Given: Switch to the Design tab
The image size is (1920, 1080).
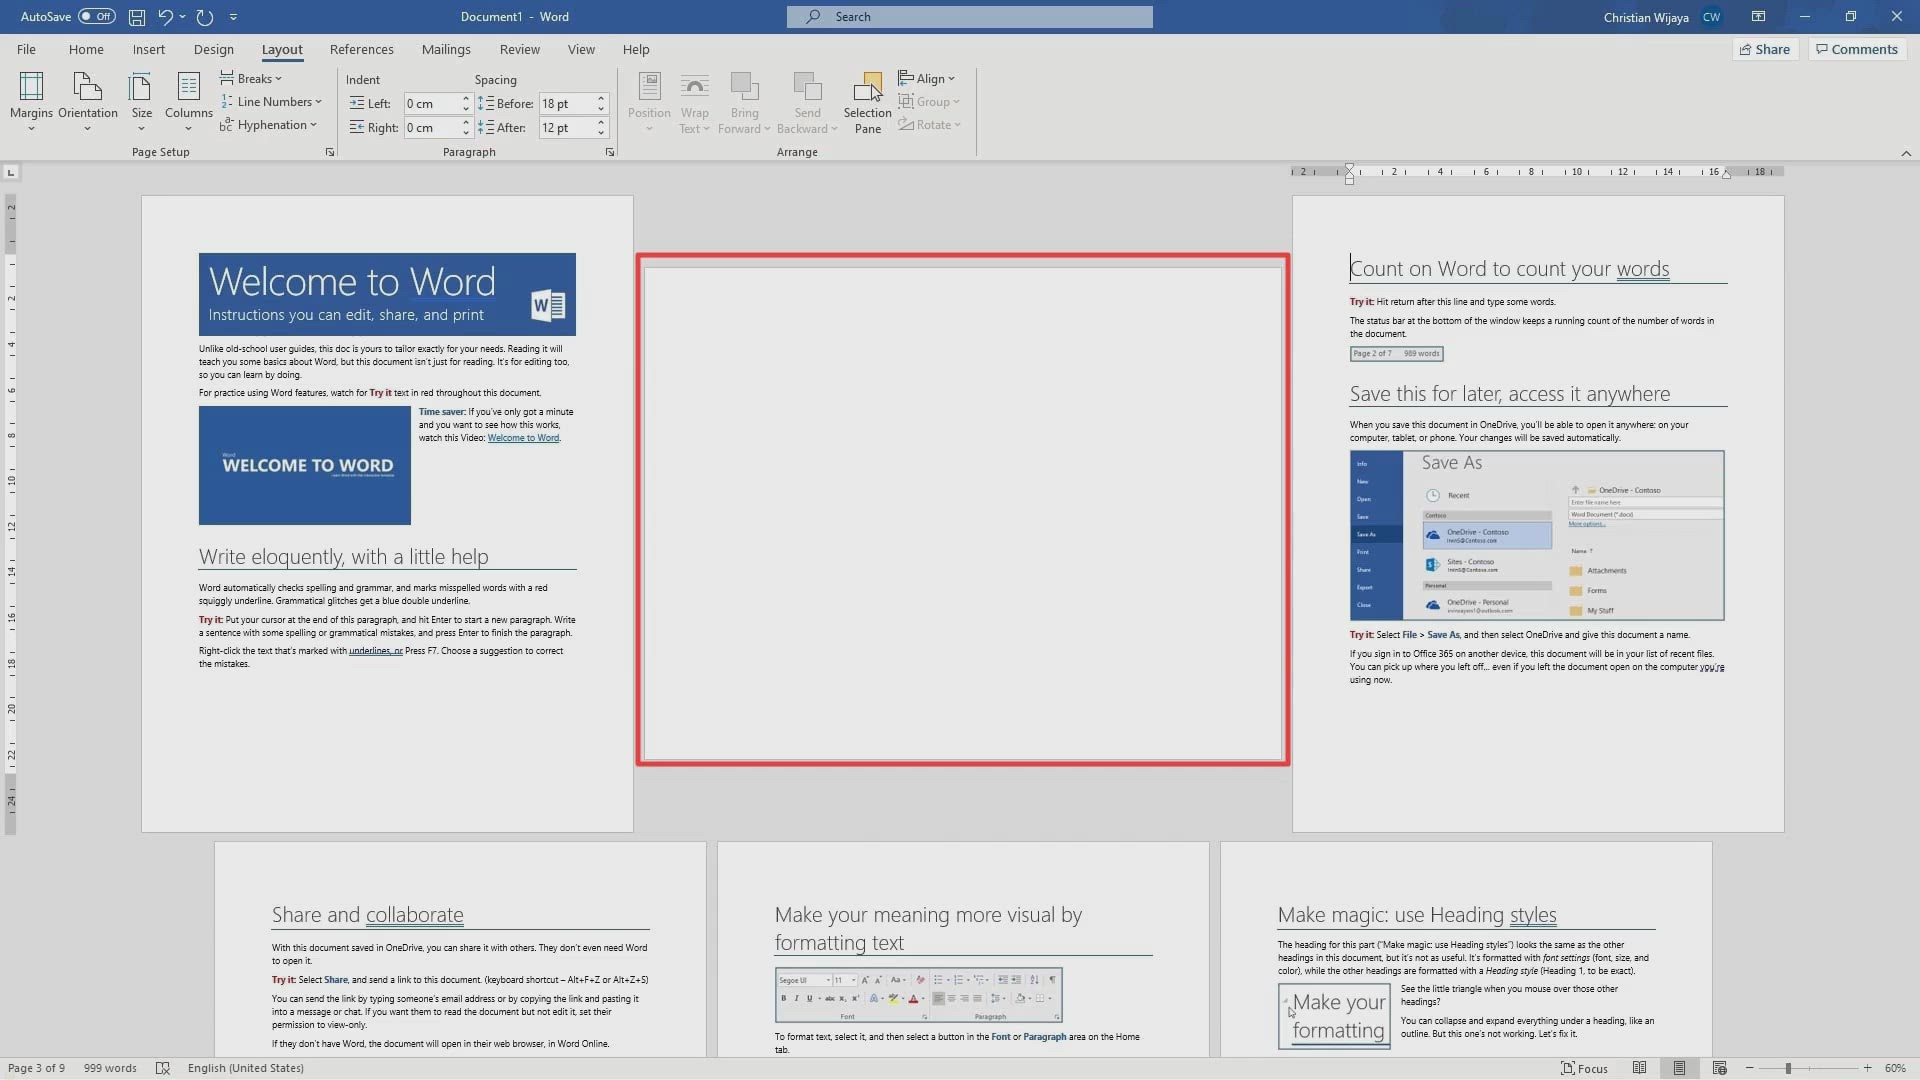Looking at the screenshot, I should tap(213, 49).
